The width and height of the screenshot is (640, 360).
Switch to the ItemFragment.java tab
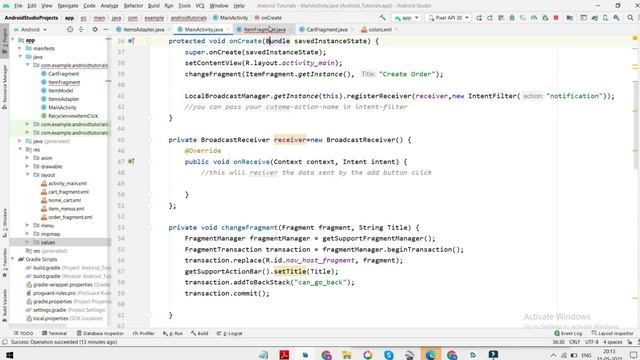264,29
